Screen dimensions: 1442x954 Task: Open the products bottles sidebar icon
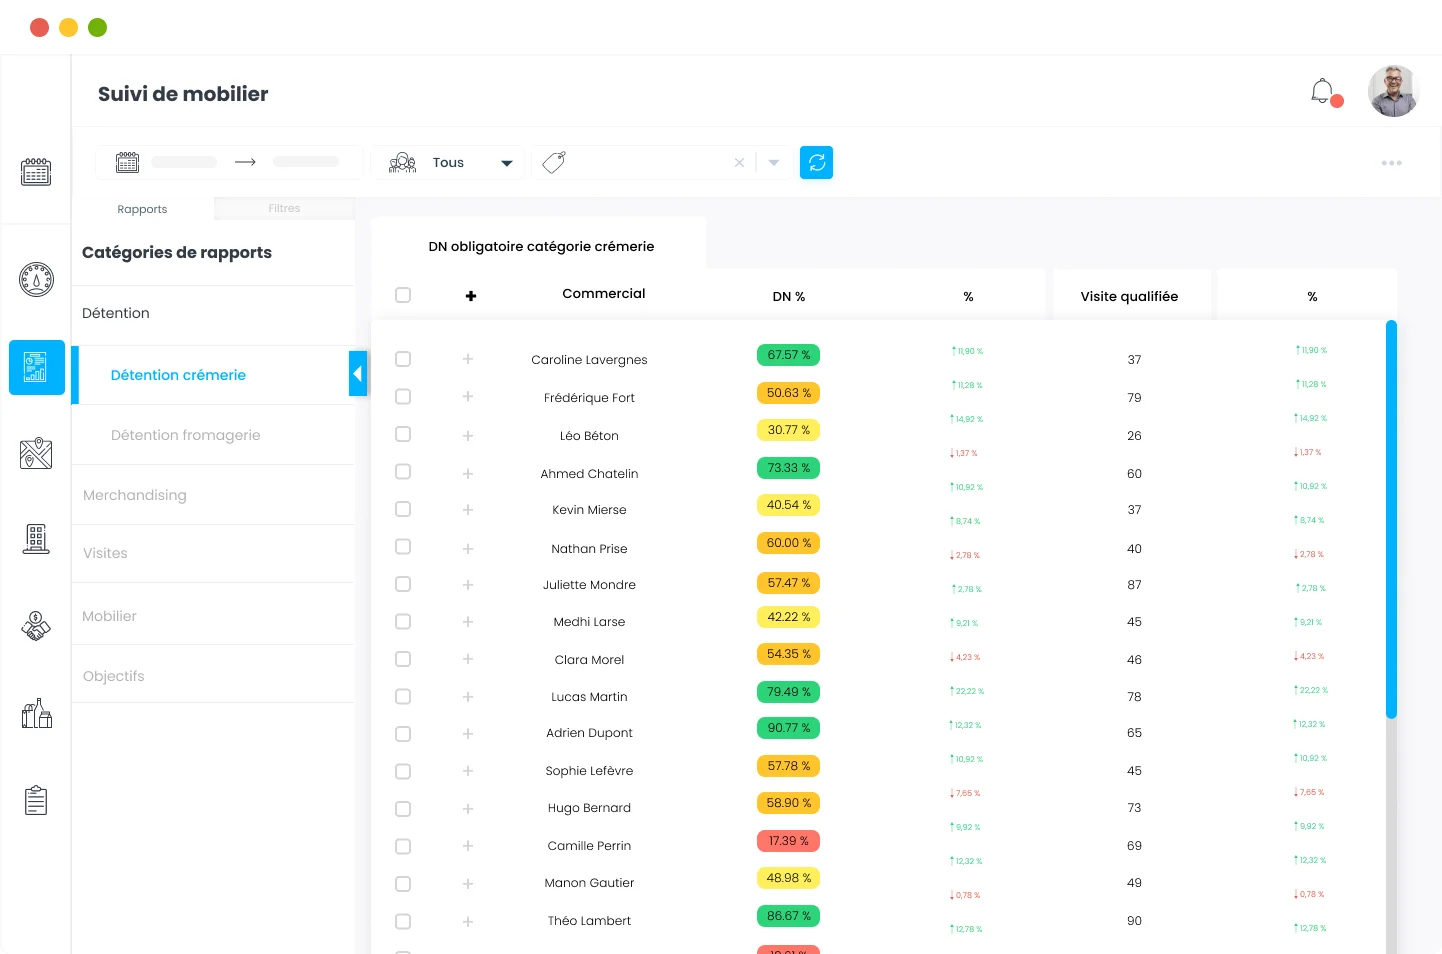(37, 713)
